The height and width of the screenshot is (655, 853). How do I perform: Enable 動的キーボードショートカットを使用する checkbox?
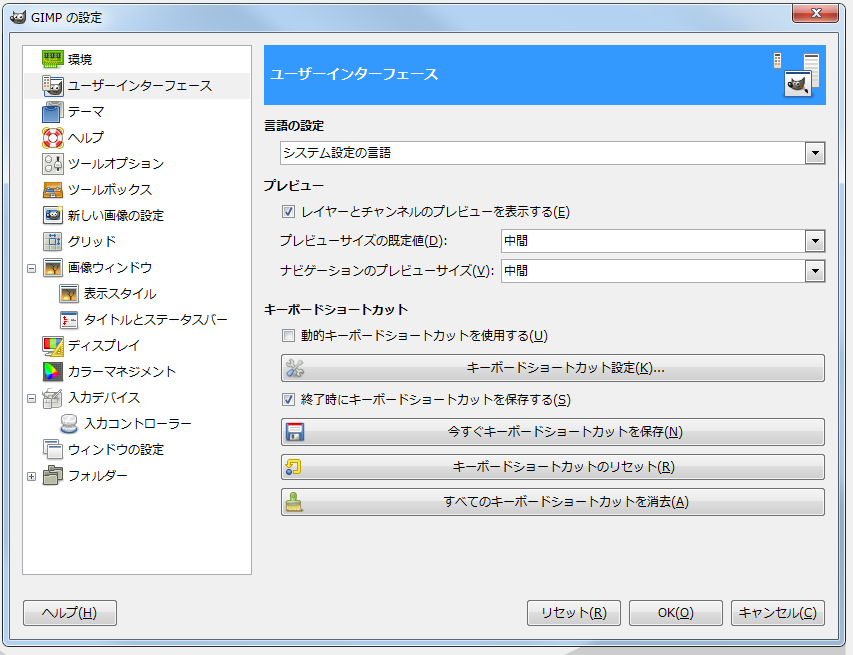click(x=288, y=336)
